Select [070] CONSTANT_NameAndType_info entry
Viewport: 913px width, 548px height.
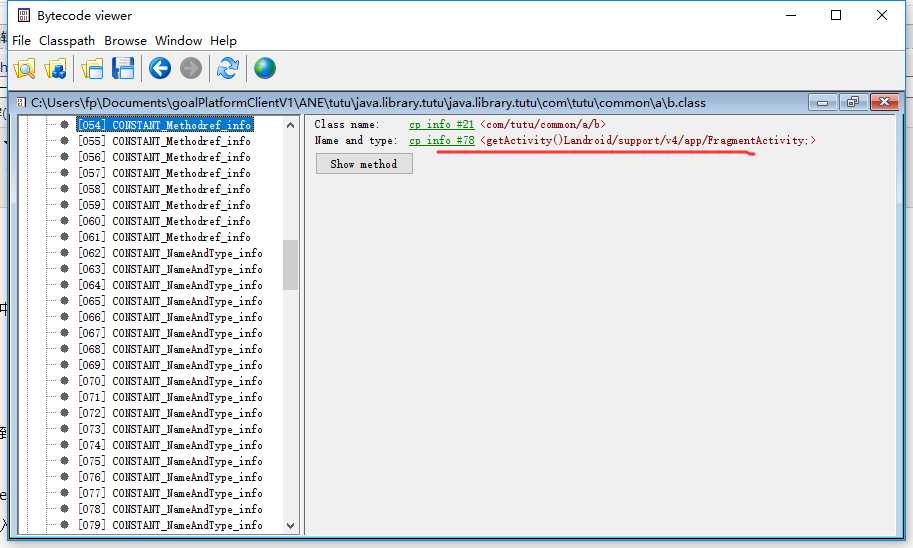click(x=171, y=381)
